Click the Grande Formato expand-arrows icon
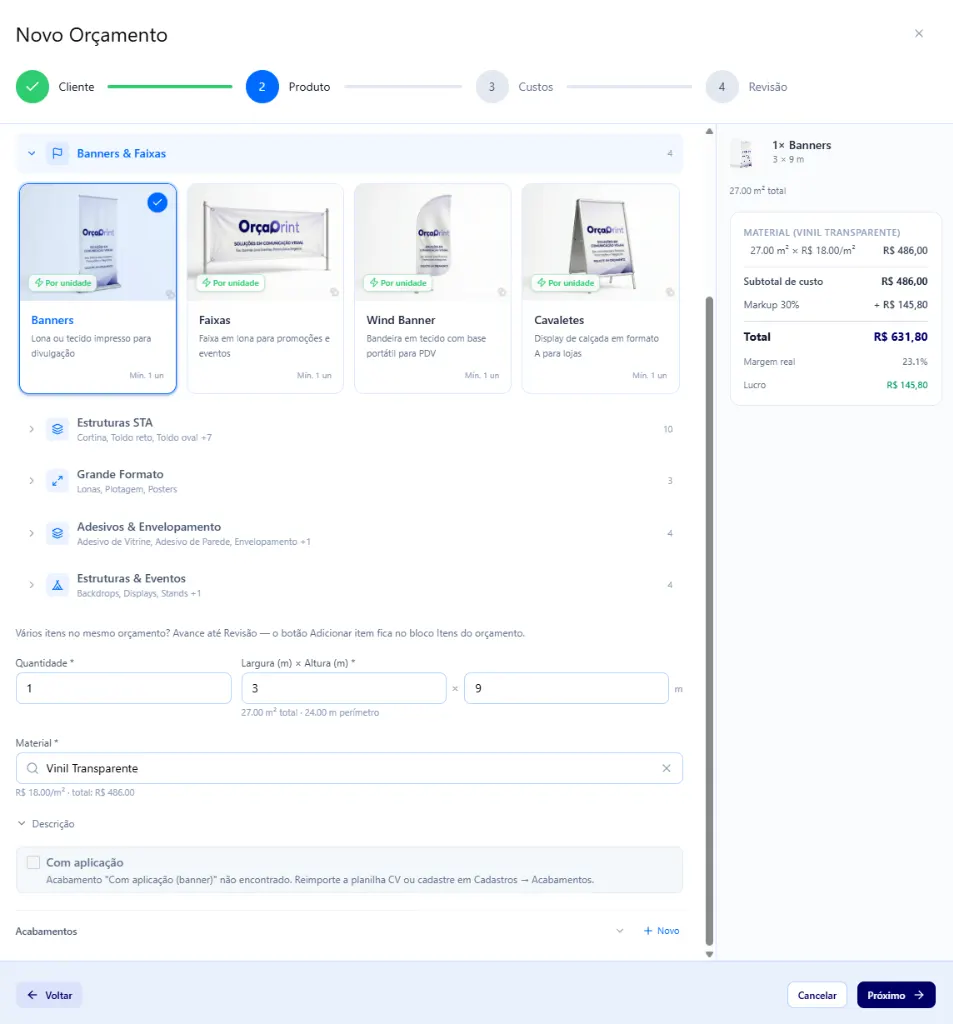Screen dimensions: 953x1024 57,481
